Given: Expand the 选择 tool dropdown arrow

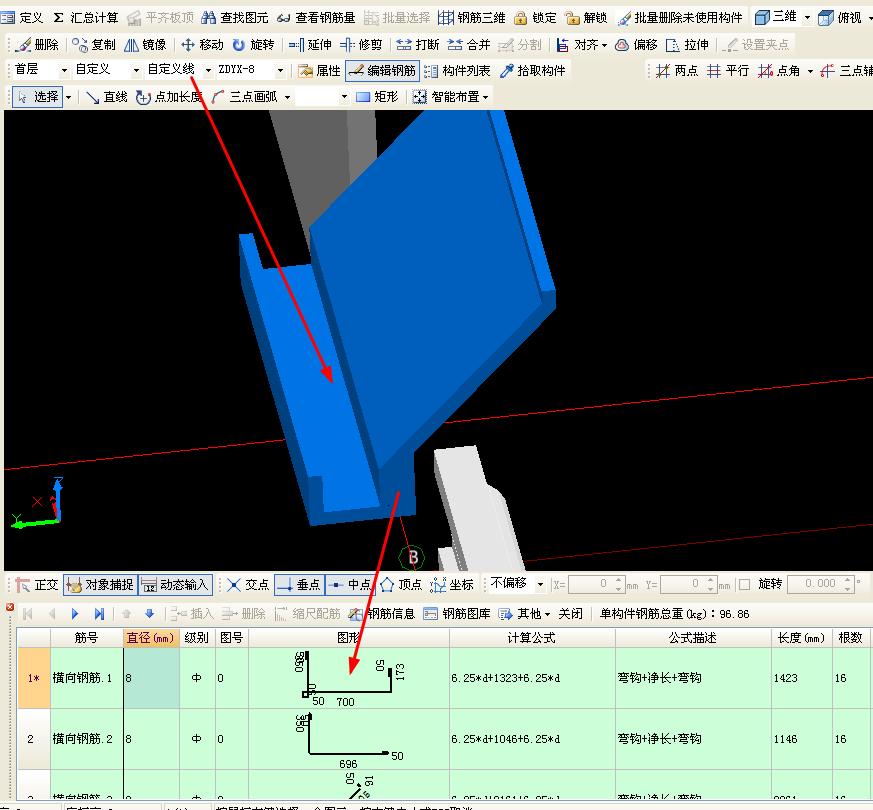Looking at the screenshot, I should (x=68, y=97).
